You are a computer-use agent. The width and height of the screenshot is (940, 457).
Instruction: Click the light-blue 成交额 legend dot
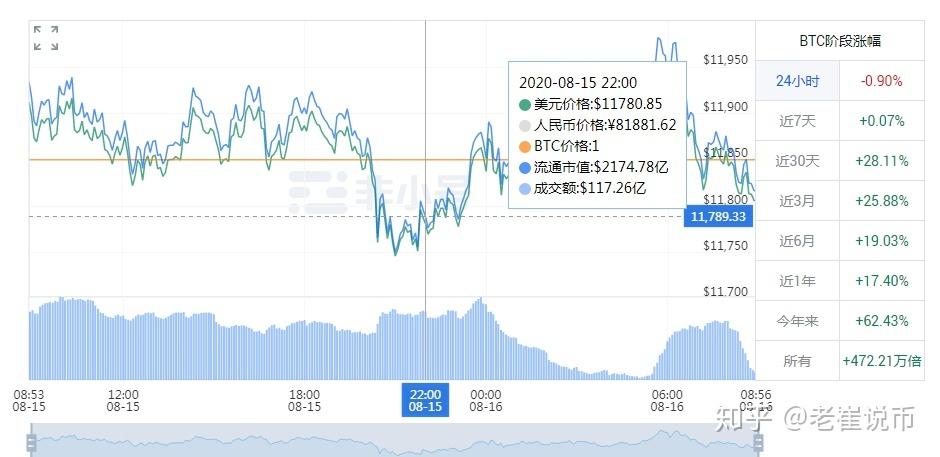point(526,188)
